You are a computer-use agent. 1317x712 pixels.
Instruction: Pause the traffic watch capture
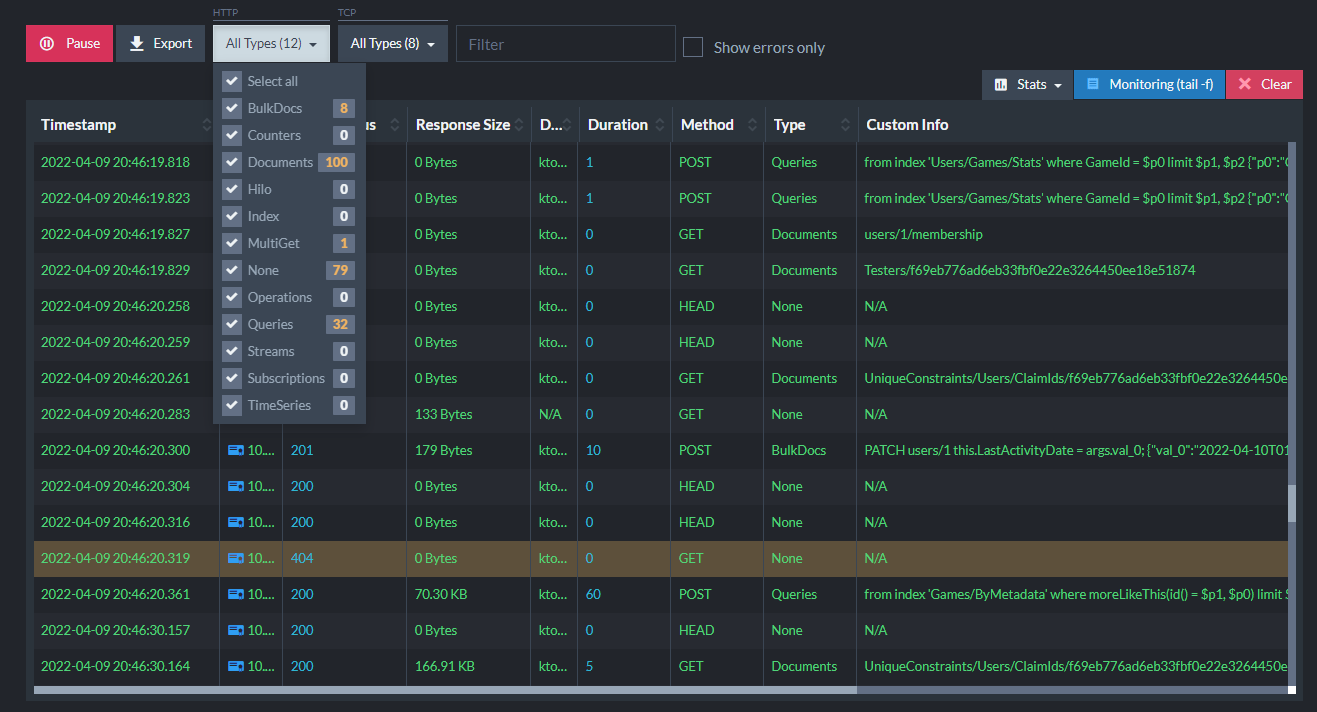69,44
